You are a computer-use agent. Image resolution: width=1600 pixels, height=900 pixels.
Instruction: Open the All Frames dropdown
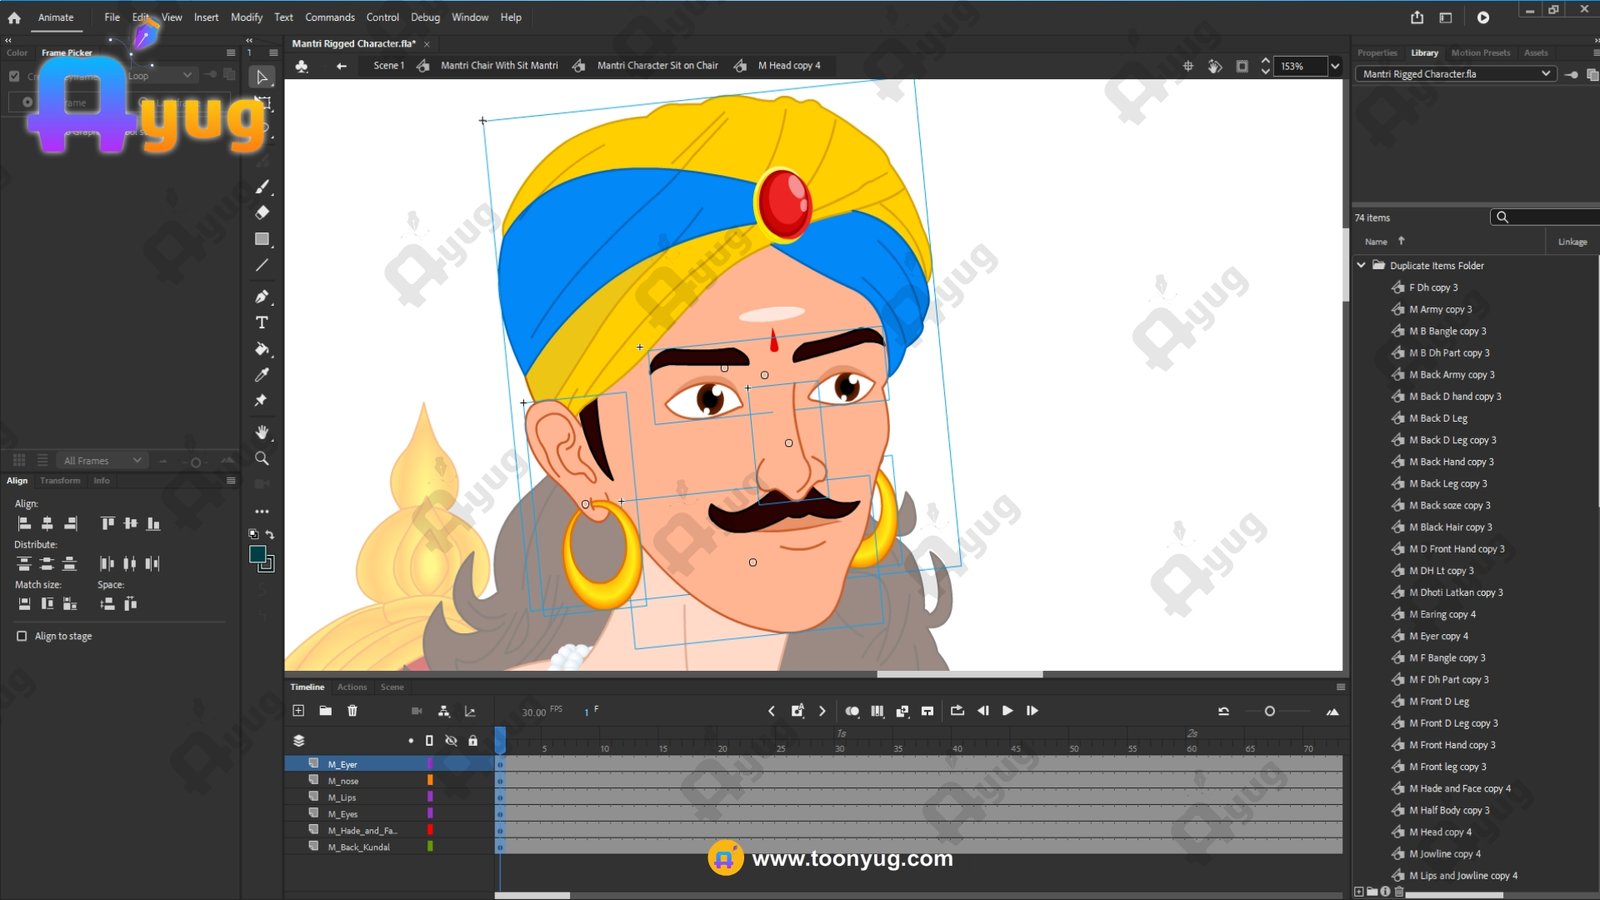(x=102, y=461)
